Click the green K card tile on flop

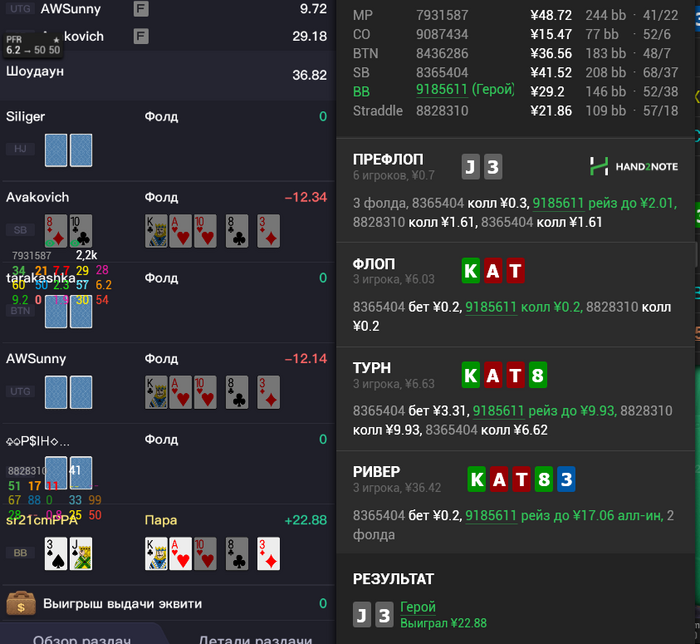[471, 270]
